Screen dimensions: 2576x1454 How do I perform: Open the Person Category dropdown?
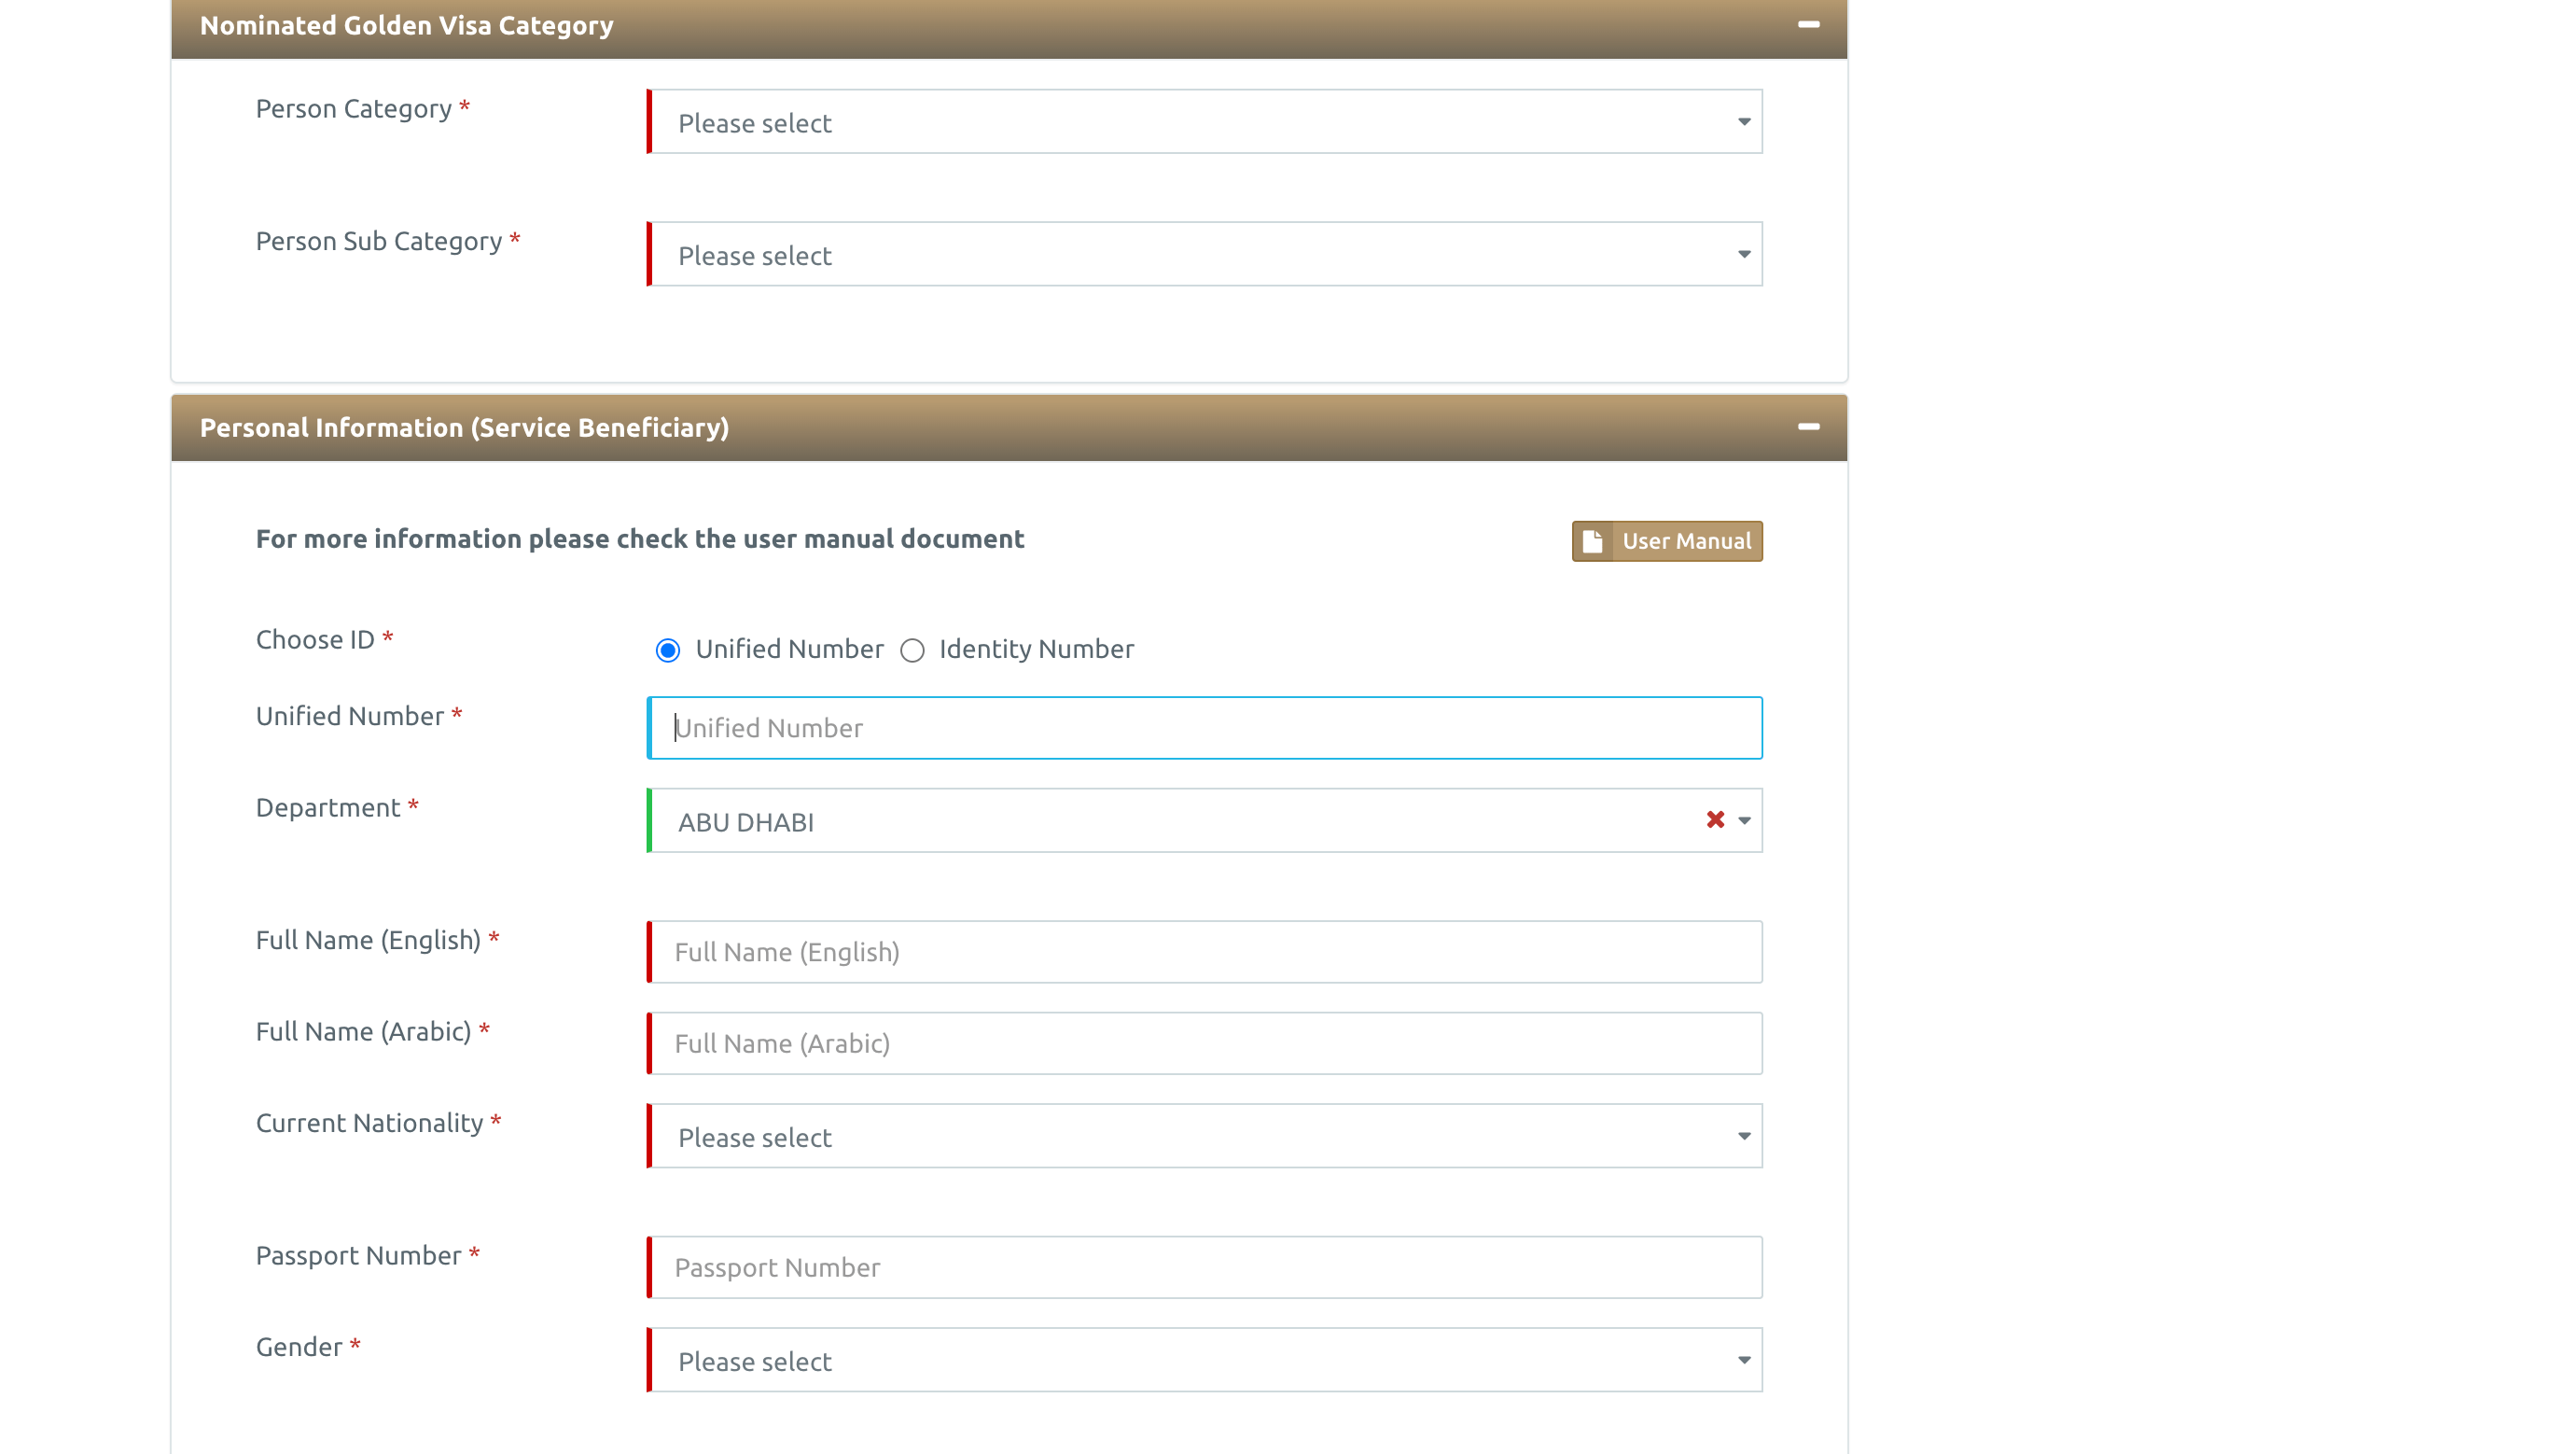coord(1205,122)
